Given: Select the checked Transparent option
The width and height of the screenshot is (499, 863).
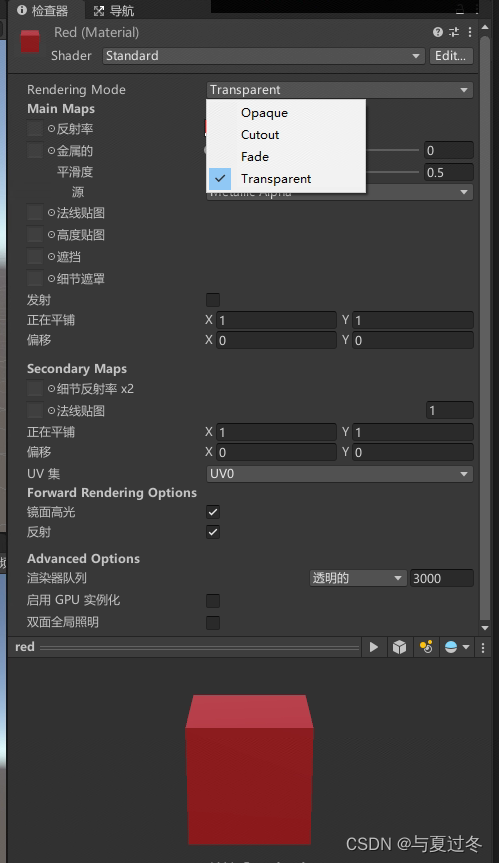Looking at the screenshot, I should point(286,179).
